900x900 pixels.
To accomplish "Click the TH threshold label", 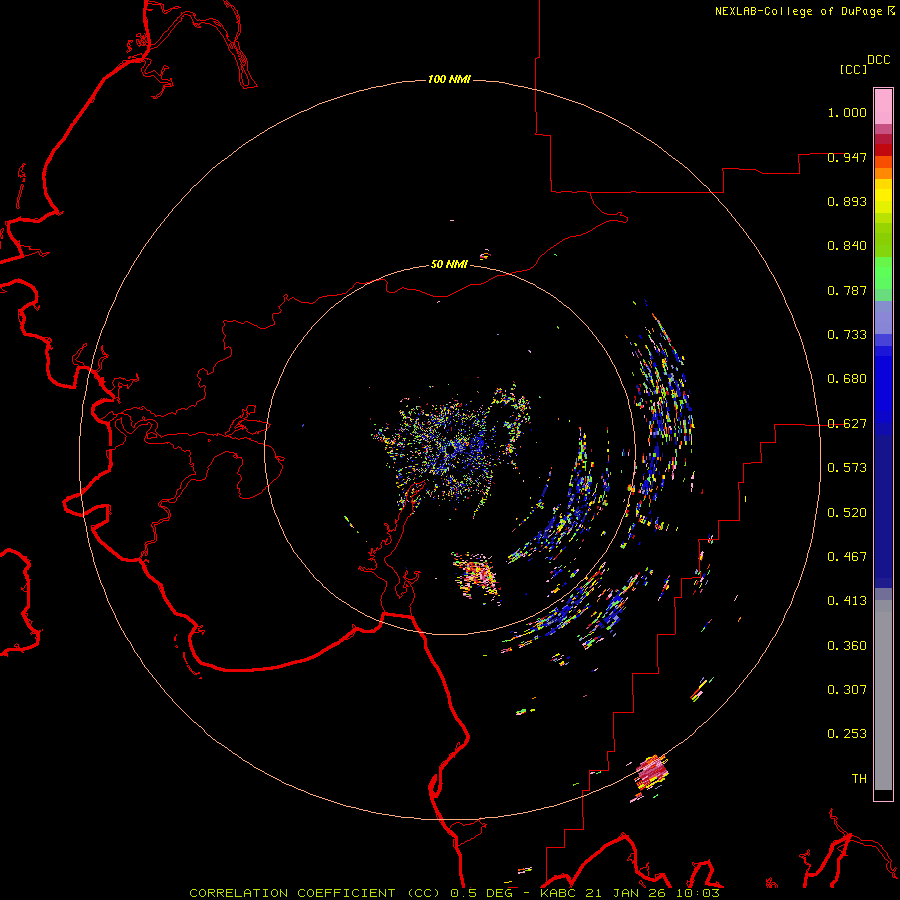I will pyautogui.click(x=859, y=778).
